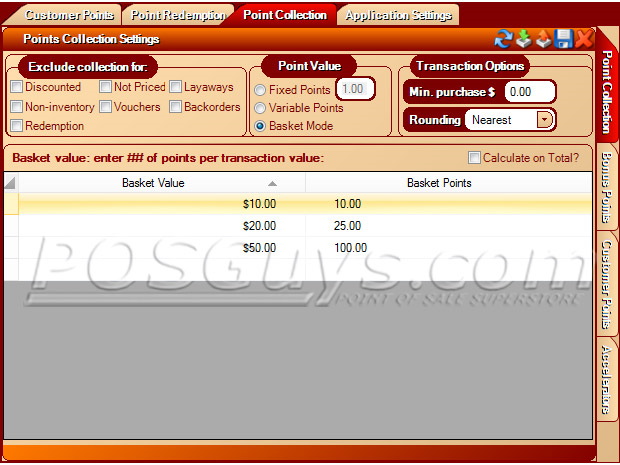Click the Min. purchase amount field
This screenshot has height=465, width=620.
529,92
